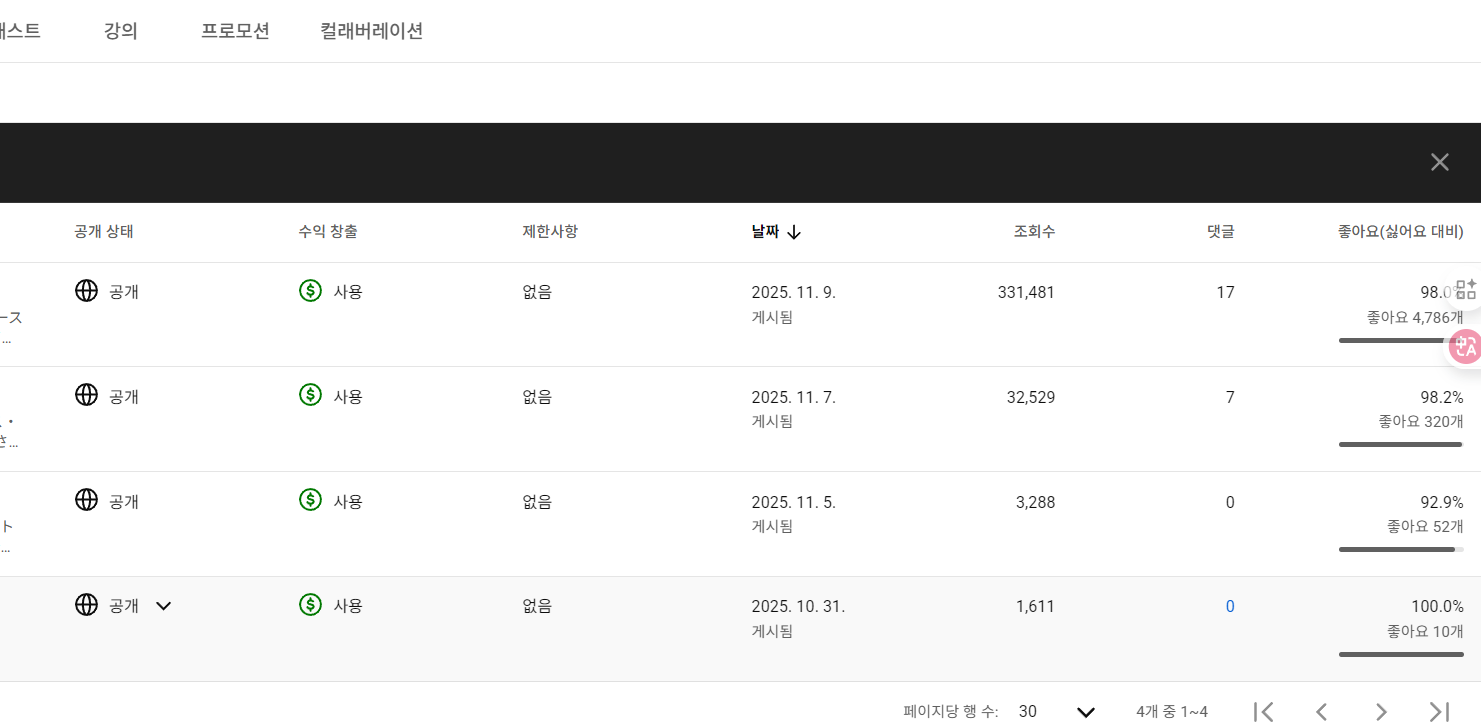Select the 컬래버레이션 tab
1481x722 pixels.
372,31
